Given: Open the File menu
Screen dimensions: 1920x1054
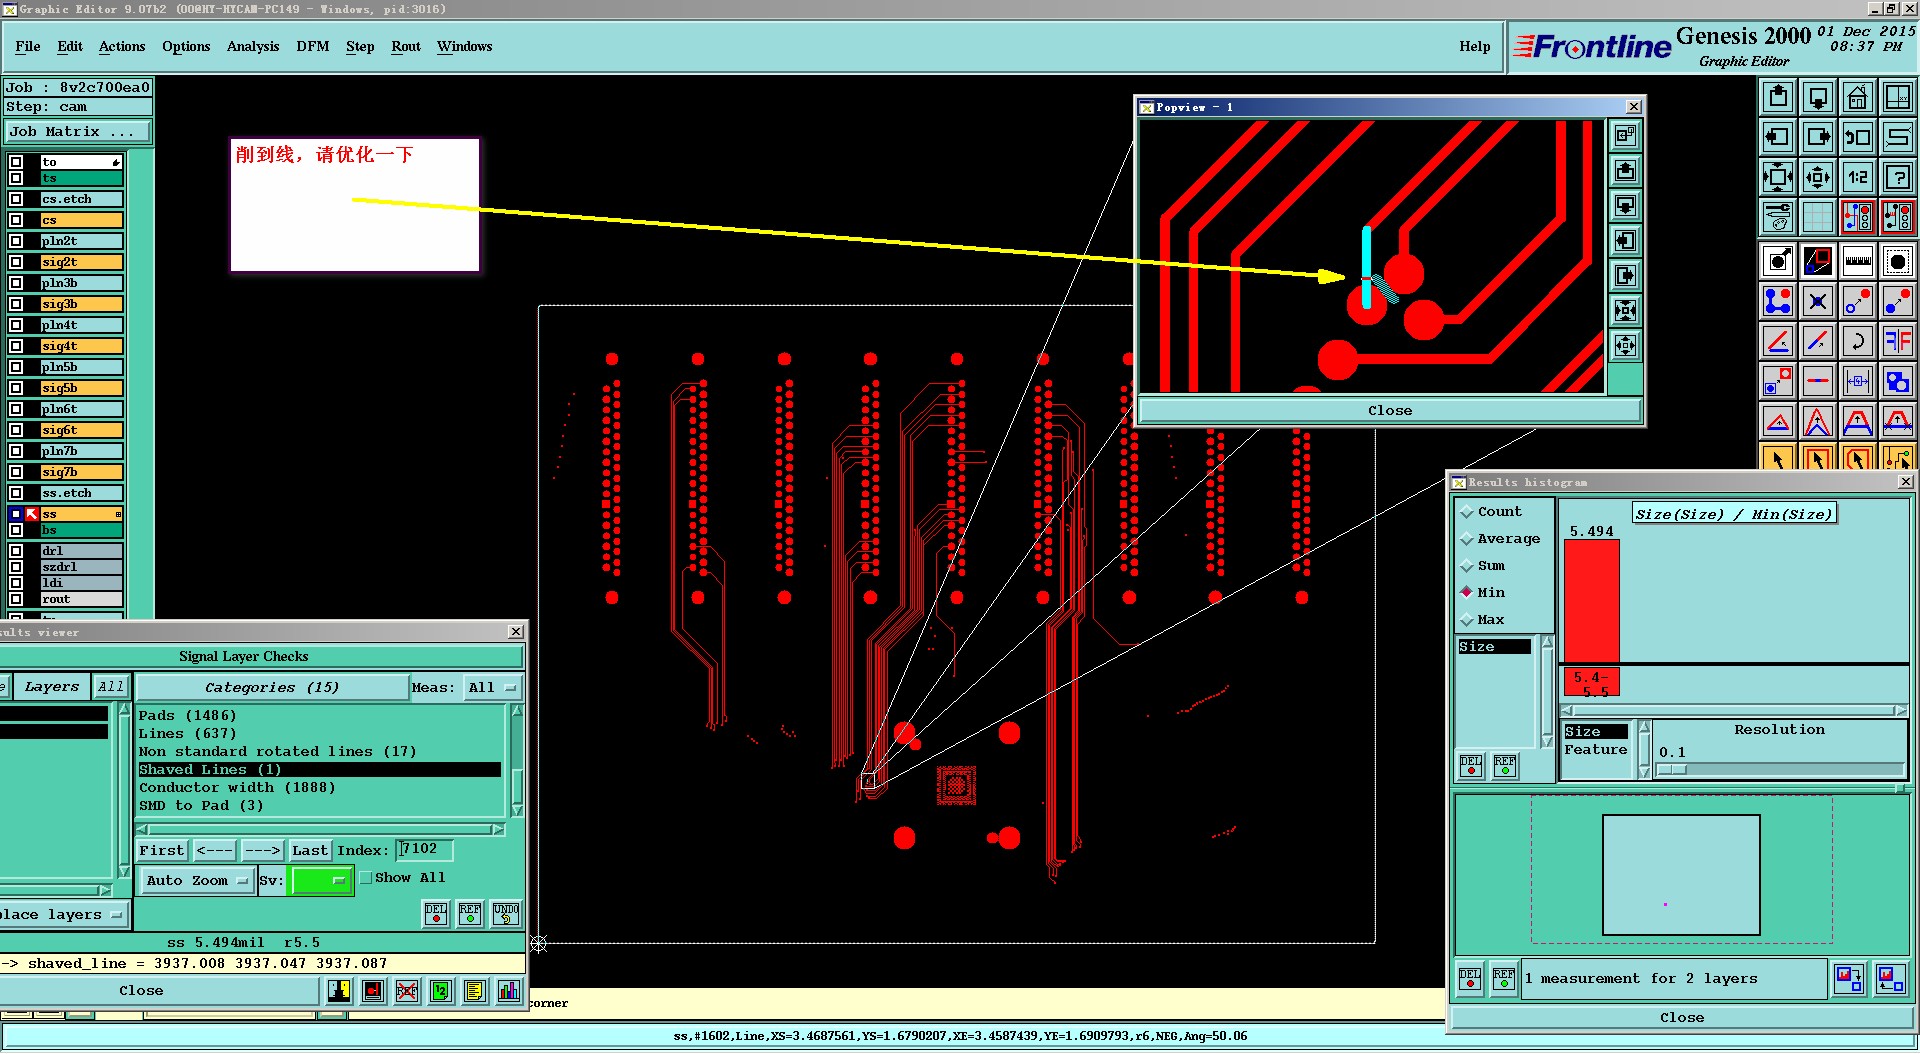Looking at the screenshot, I should coord(28,46).
